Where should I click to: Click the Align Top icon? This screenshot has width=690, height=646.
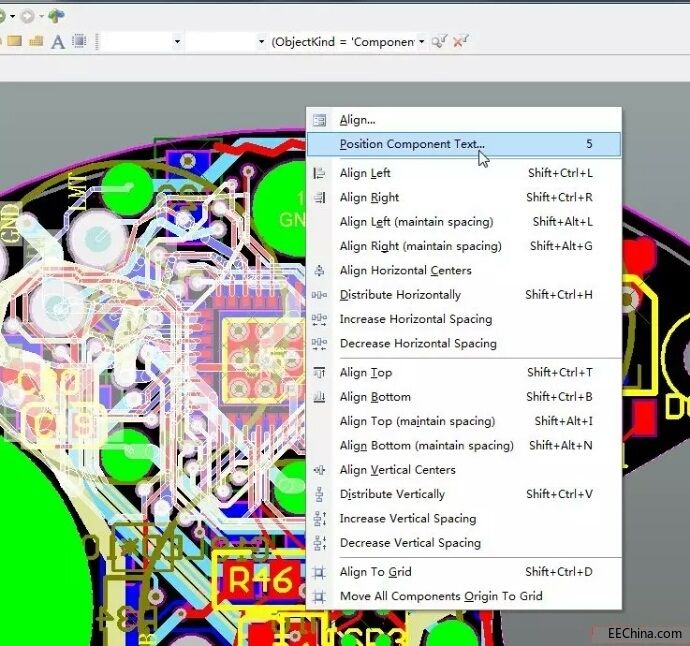tap(320, 373)
